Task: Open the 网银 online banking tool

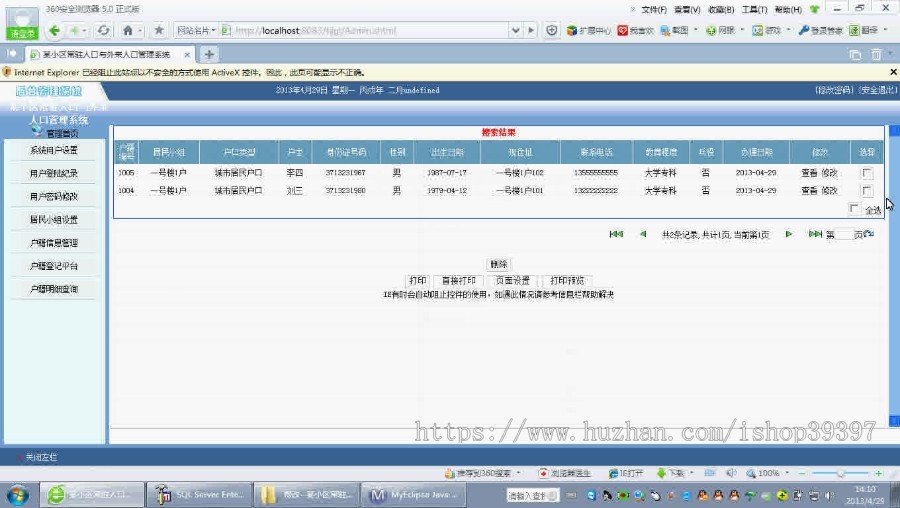Action: pos(720,30)
